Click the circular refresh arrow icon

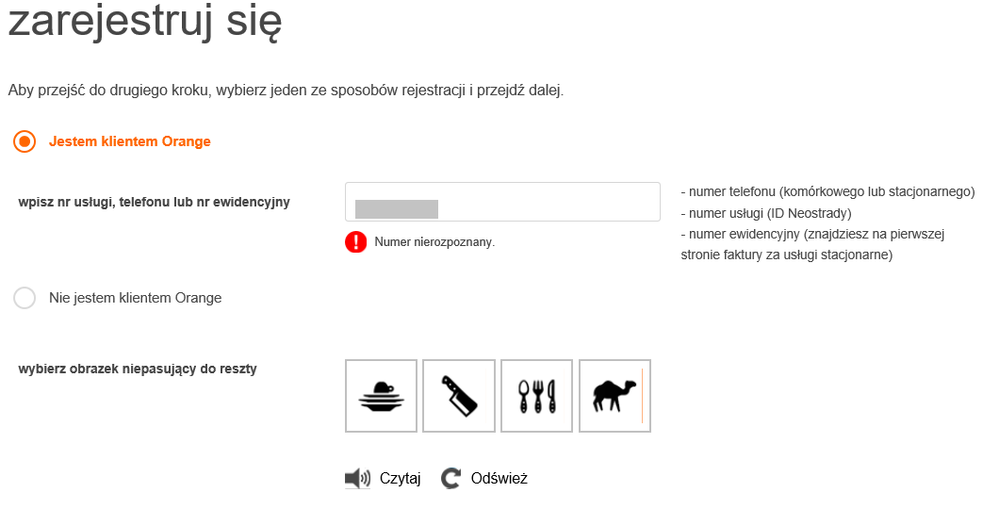[x=452, y=479]
